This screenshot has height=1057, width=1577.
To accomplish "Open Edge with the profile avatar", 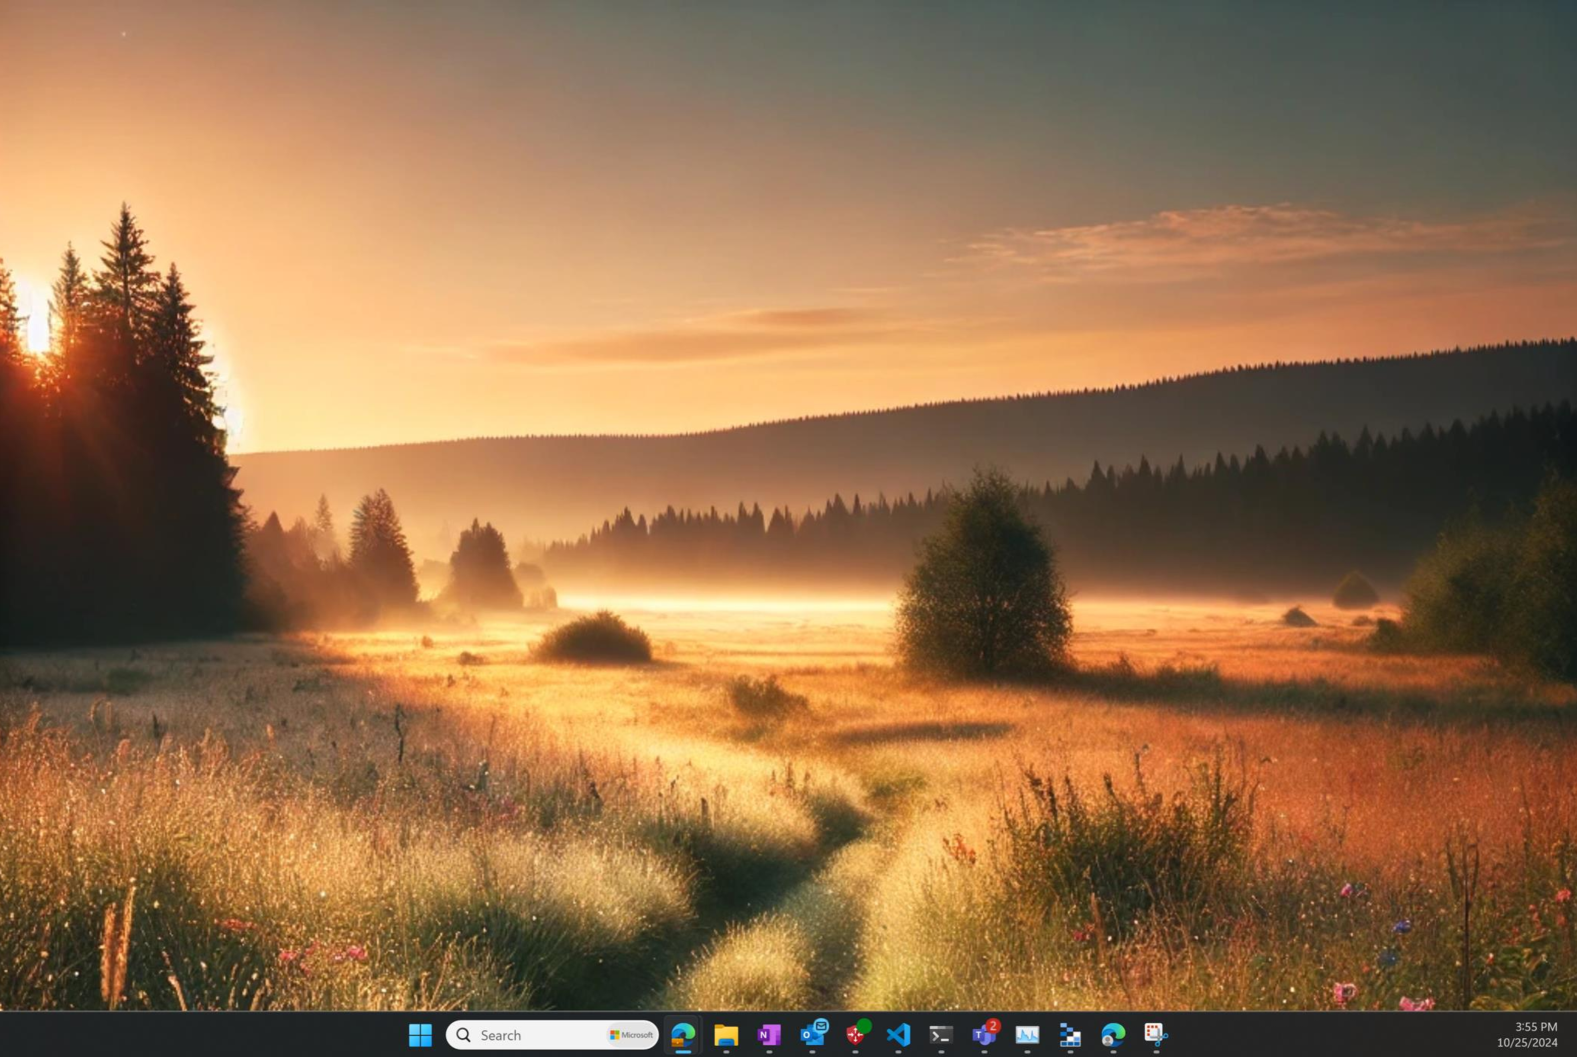I will [x=1113, y=1035].
